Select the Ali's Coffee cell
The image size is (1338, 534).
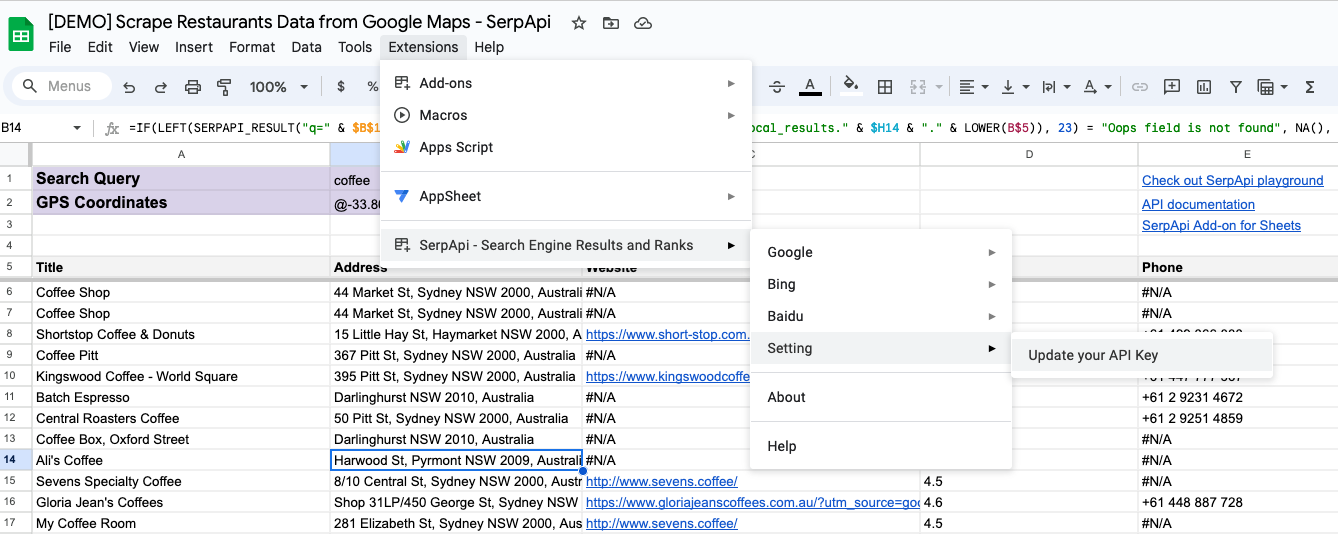pyautogui.click(x=181, y=460)
